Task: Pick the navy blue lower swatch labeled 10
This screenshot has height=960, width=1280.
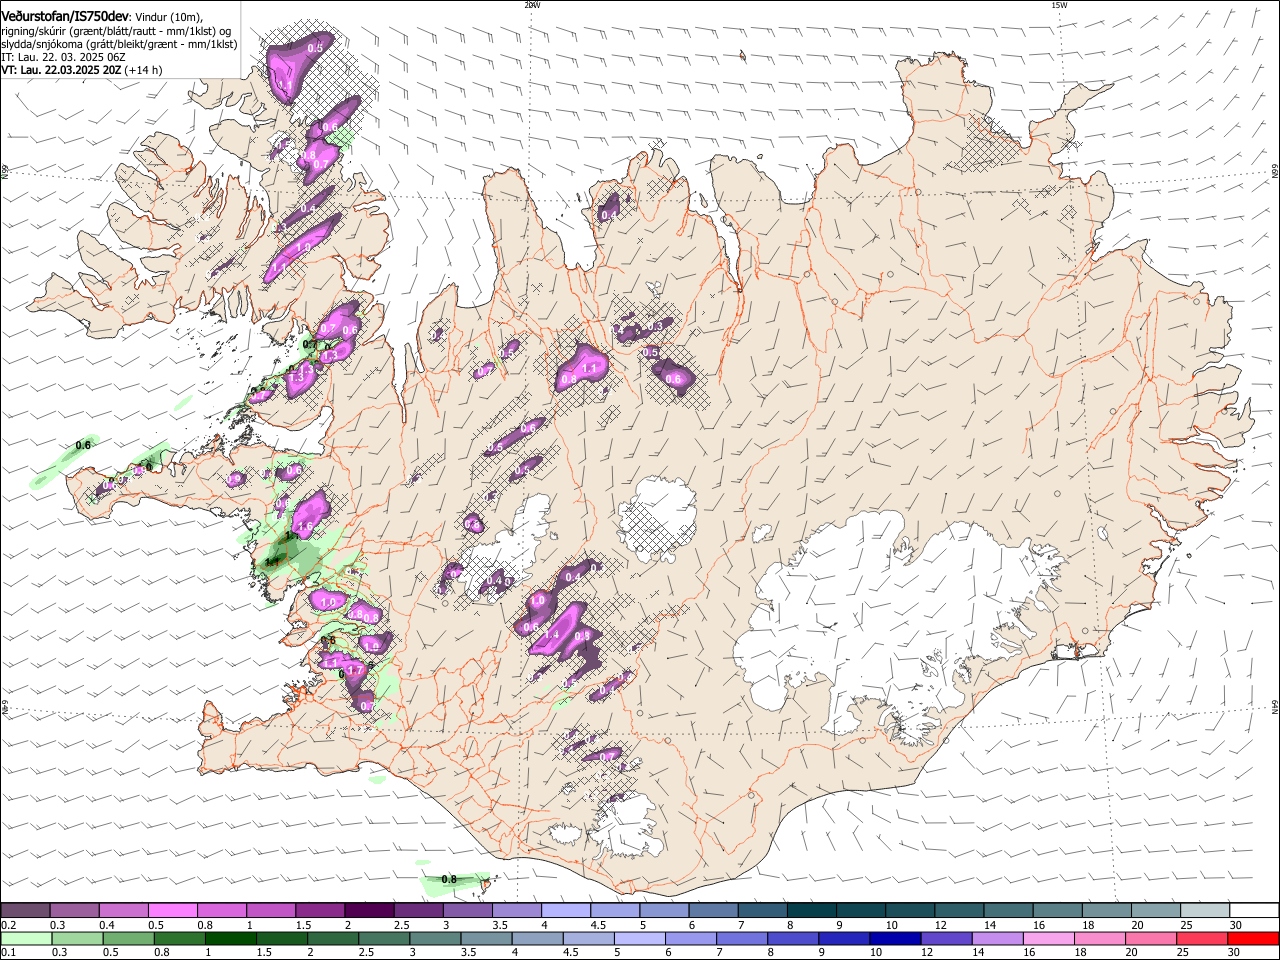Action: coord(895,939)
